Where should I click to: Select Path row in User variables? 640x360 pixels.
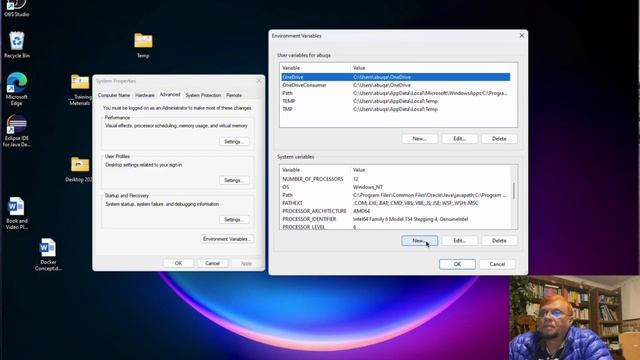tap(396, 93)
